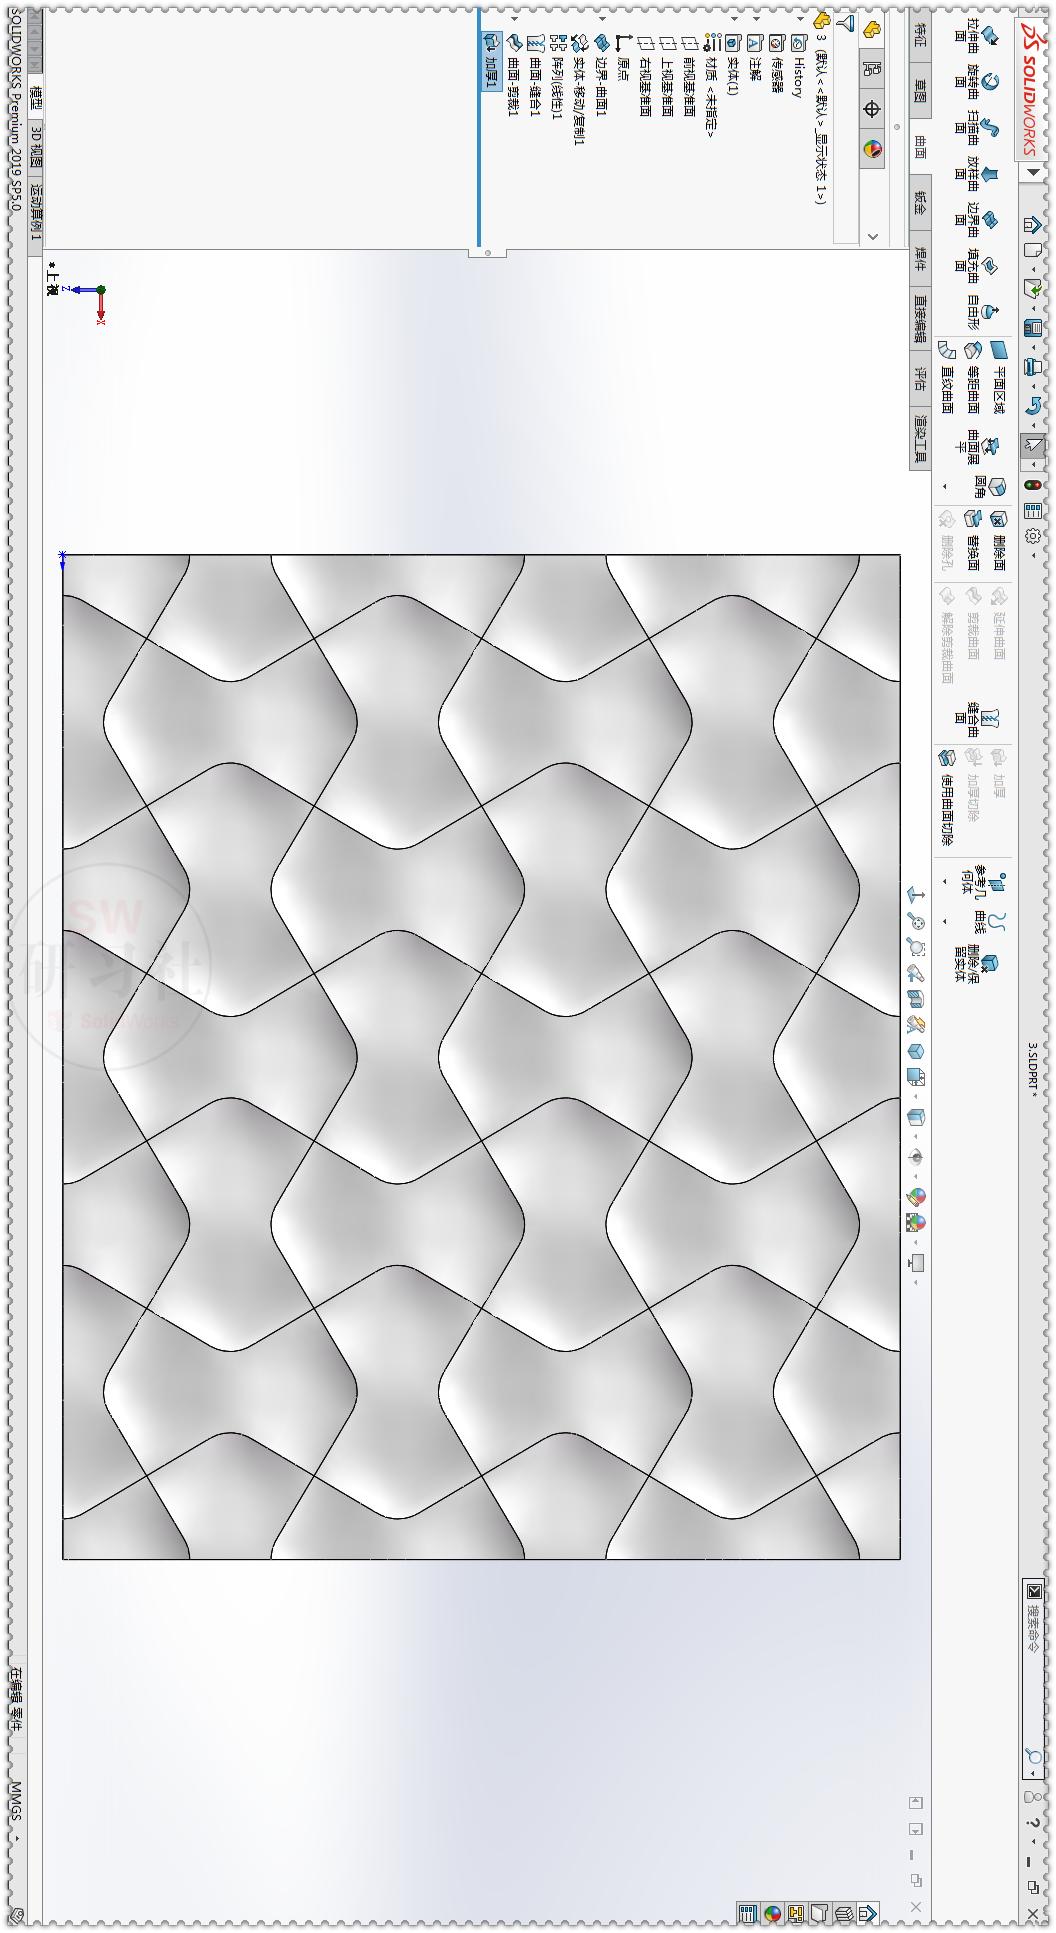Open the DisplayManager color ball tab
This screenshot has height=1933, width=1056.
(x=872, y=150)
